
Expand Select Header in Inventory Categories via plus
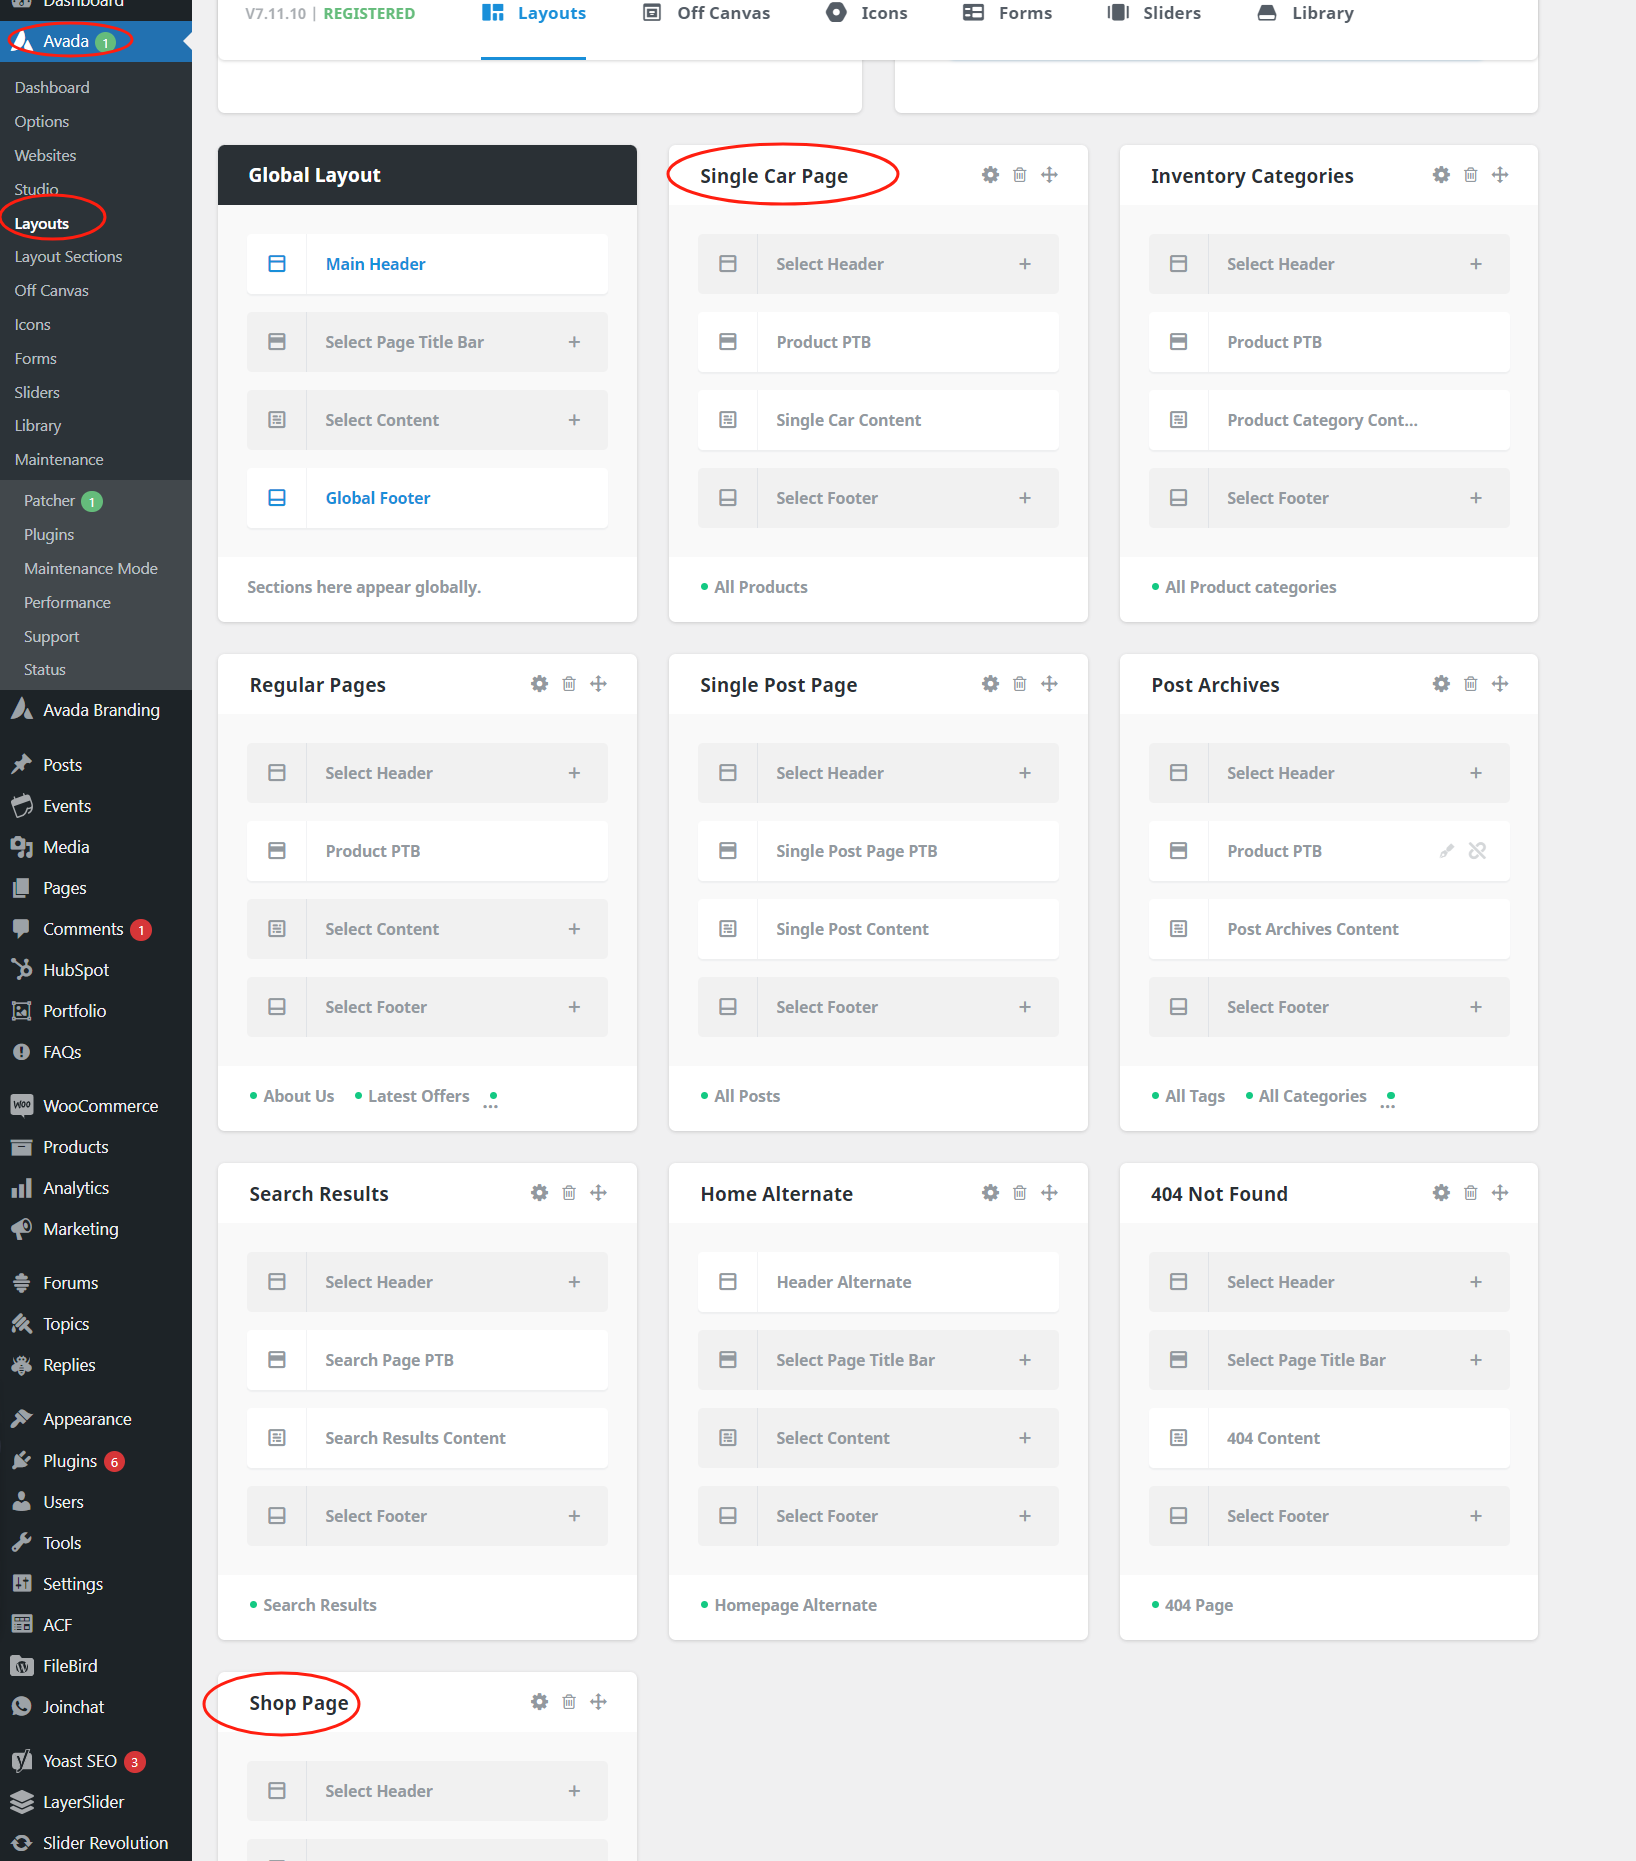click(1476, 263)
